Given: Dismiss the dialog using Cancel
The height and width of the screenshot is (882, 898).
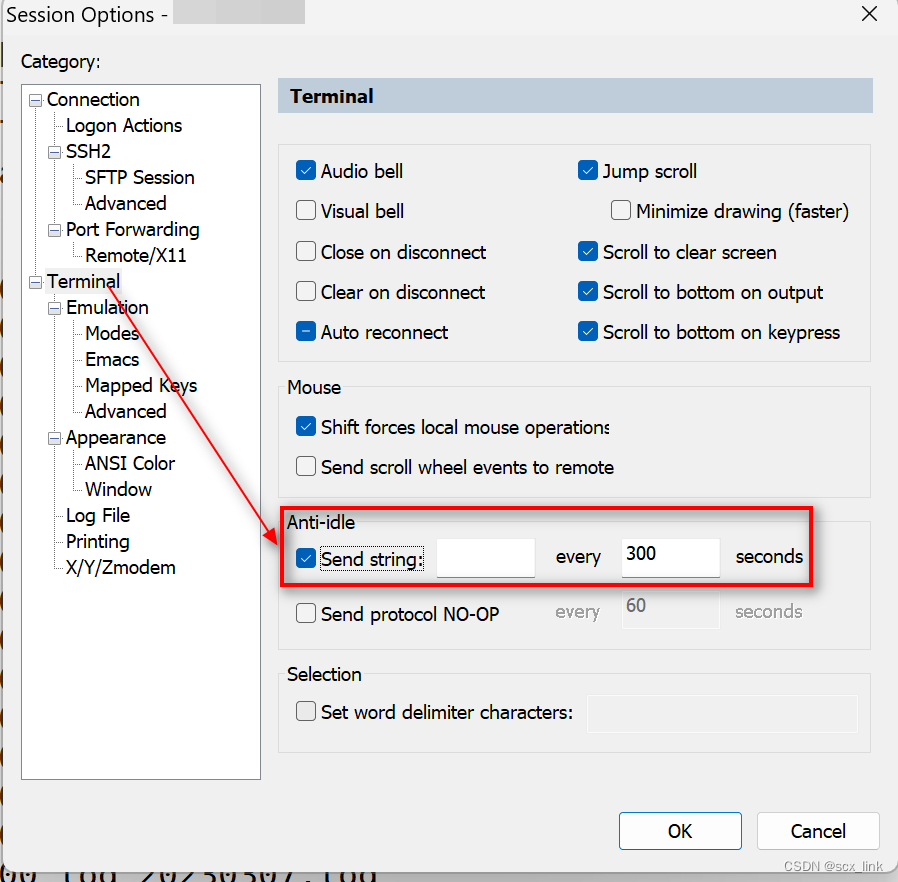Looking at the screenshot, I should pos(818,831).
